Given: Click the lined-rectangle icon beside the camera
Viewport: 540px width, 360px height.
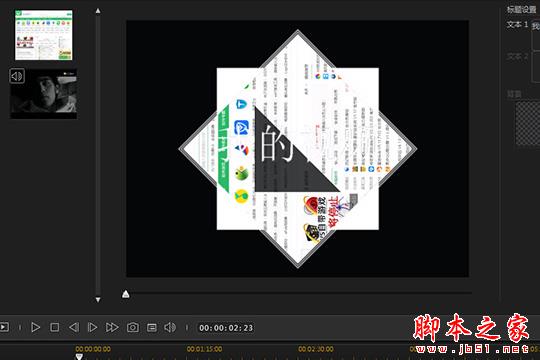Looking at the screenshot, I should (x=152, y=328).
